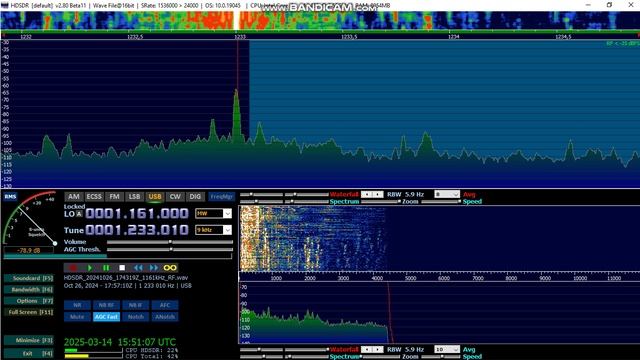Adjust the upper Speed slider
Image resolution: width=640 pixels, height=360 pixels.
(441, 202)
